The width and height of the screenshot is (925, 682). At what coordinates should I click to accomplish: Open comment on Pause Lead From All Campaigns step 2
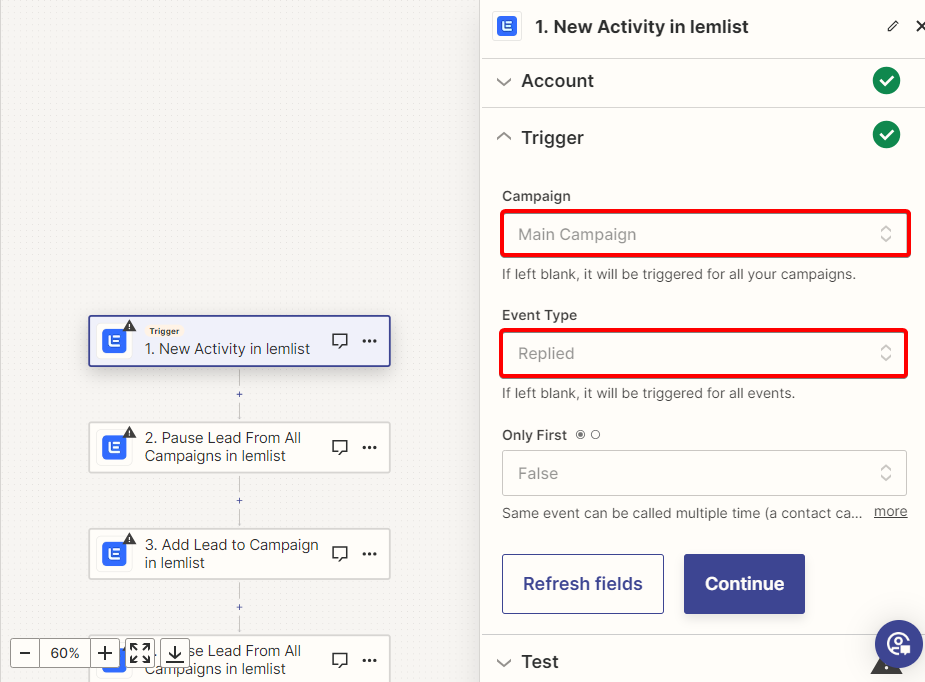pos(340,447)
